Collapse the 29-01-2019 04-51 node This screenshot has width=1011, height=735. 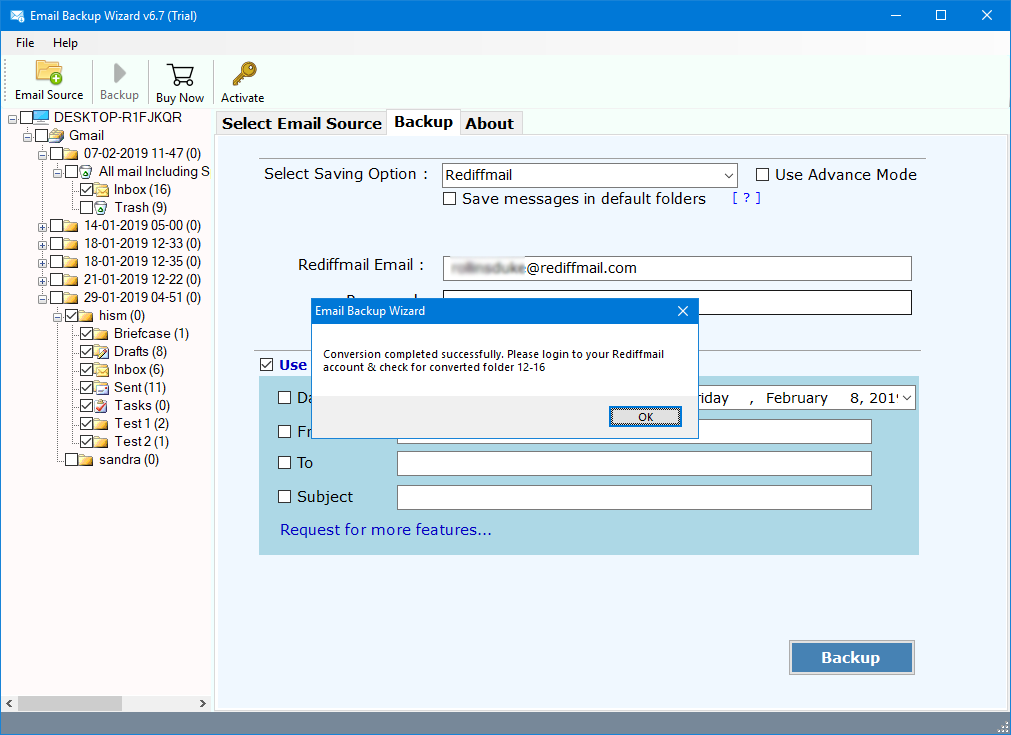[43, 300]
